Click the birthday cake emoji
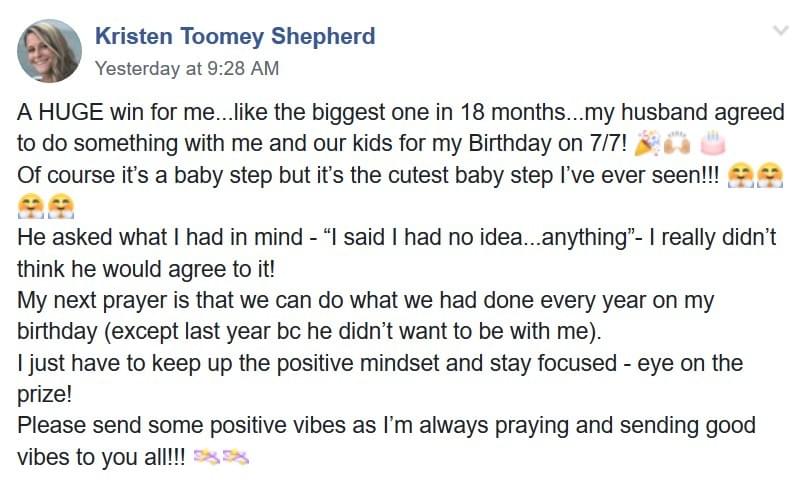The width and height of the screenshot is (804, 489). coord(713,144)
